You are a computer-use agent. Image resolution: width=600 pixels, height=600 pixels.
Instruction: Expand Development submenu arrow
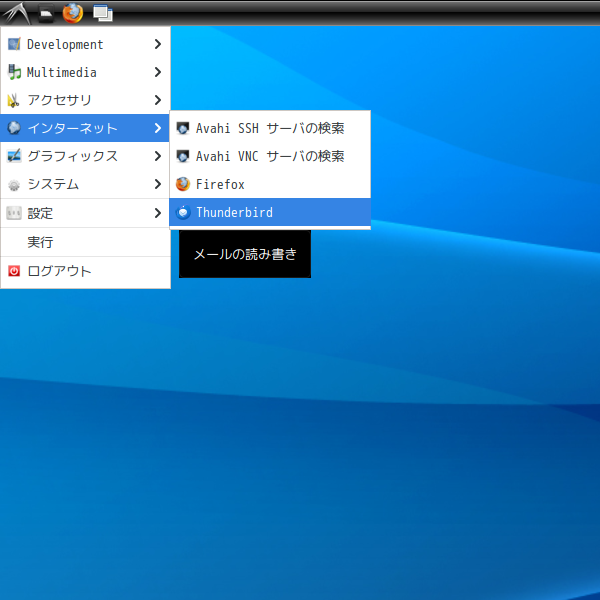tap(158, 44)
